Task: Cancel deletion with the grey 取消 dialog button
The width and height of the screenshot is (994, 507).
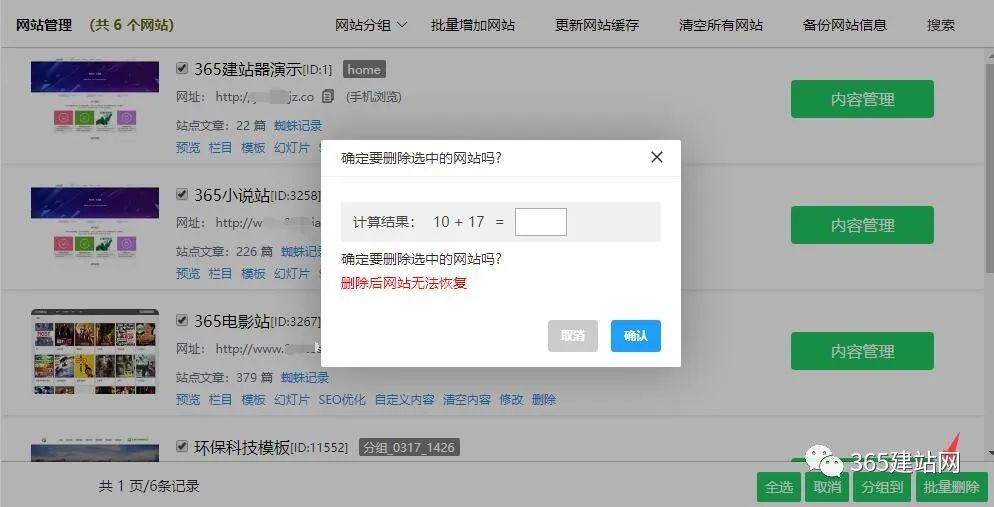Action: pyautogui.click(x=573, y=336)
